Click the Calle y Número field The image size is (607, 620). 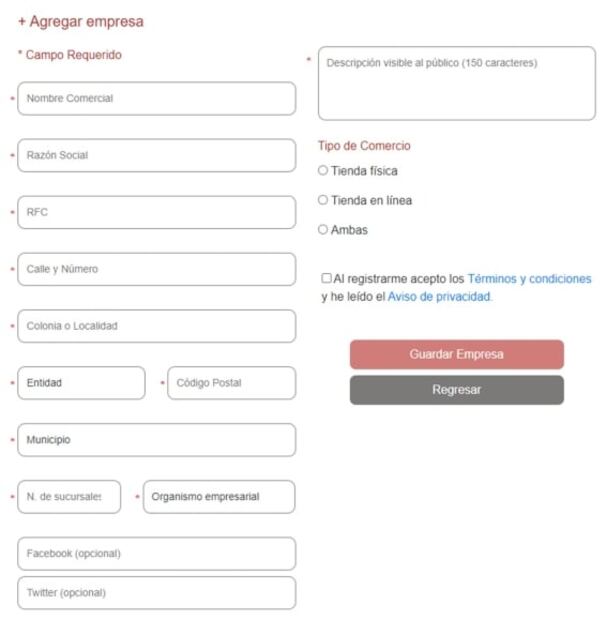coord(157,269)
